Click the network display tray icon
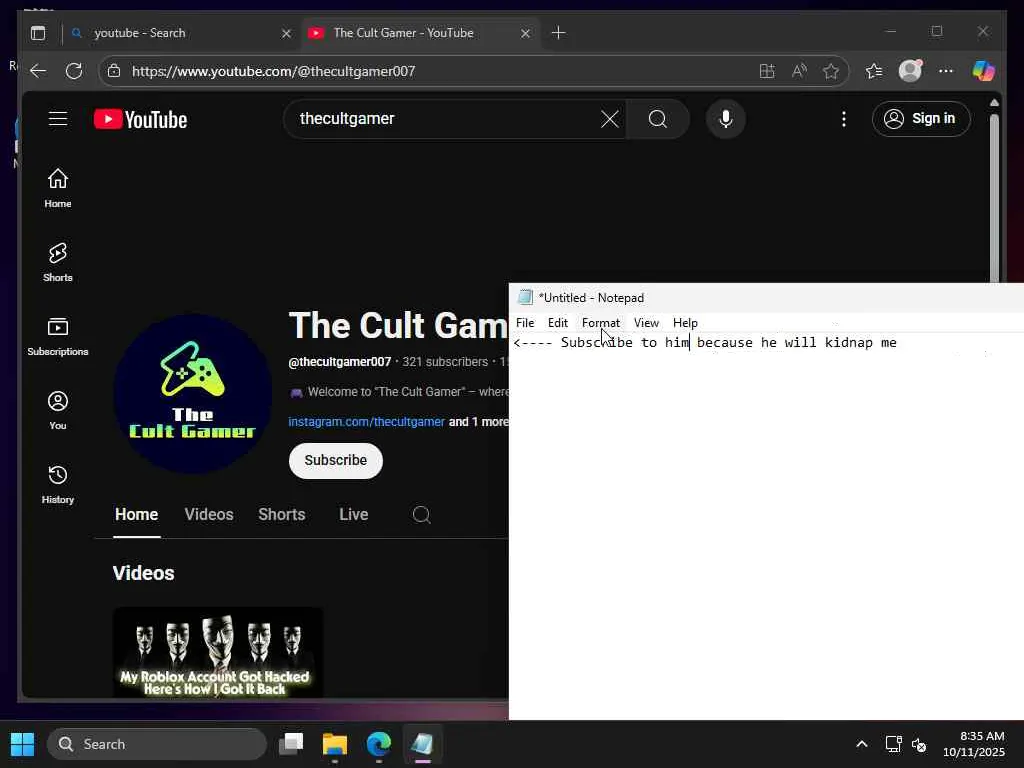Viewport: 1024px width, 768px height. click(x=893, y=744)
